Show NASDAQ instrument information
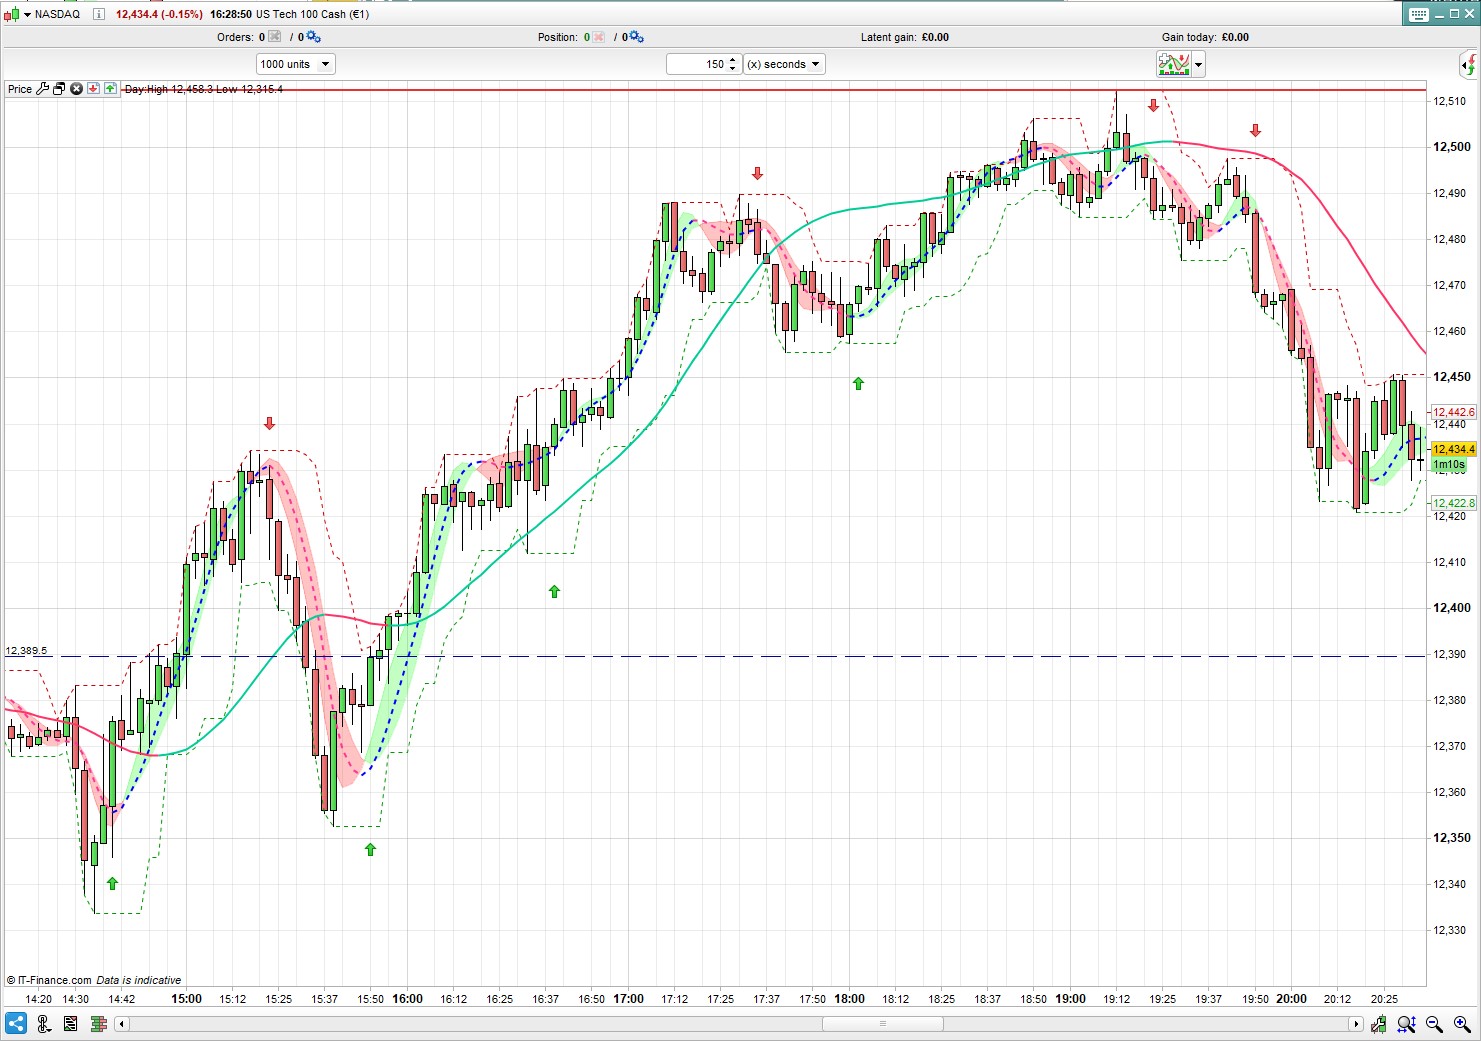1481x1041 pixels. [99, 14]
